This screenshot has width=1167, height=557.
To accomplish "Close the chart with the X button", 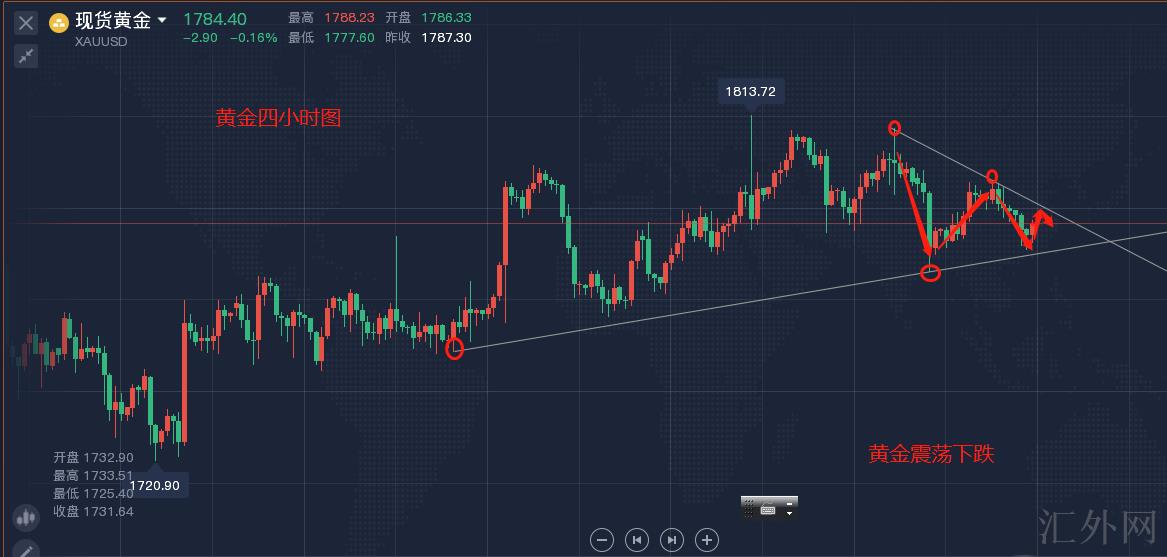I will [x=26, y=22].
